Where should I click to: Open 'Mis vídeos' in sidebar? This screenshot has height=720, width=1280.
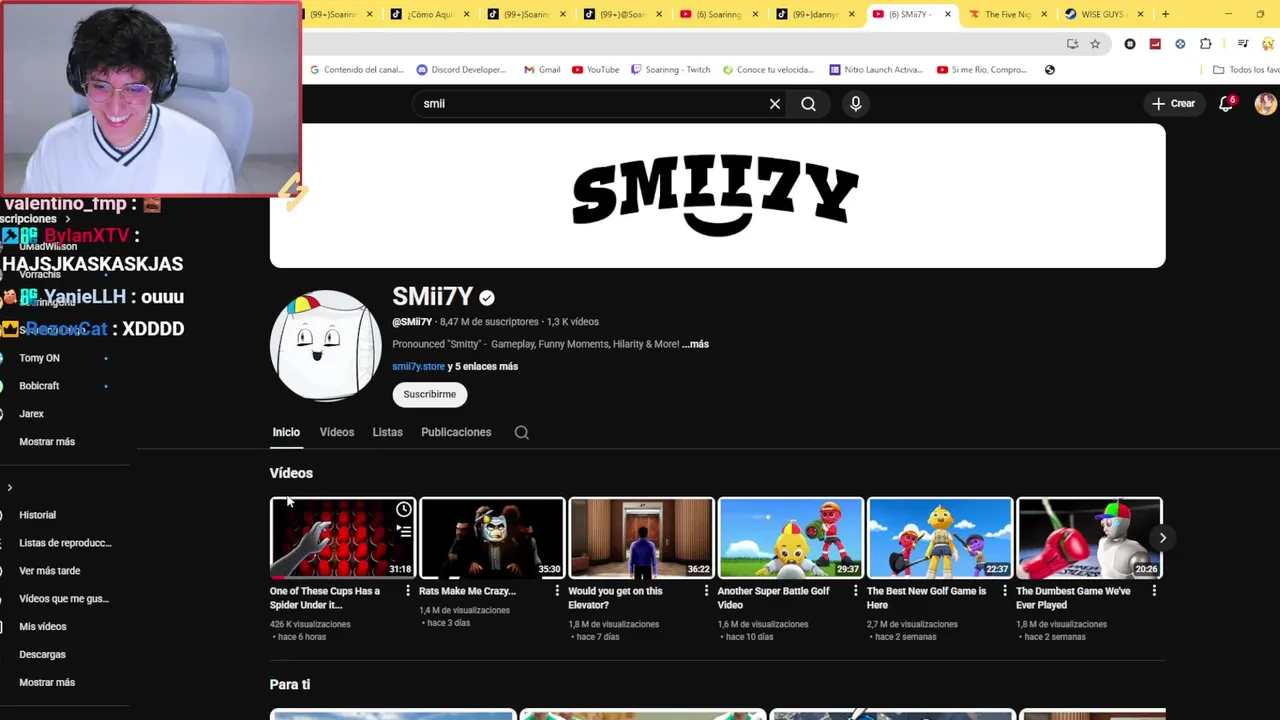click(43, 627)
